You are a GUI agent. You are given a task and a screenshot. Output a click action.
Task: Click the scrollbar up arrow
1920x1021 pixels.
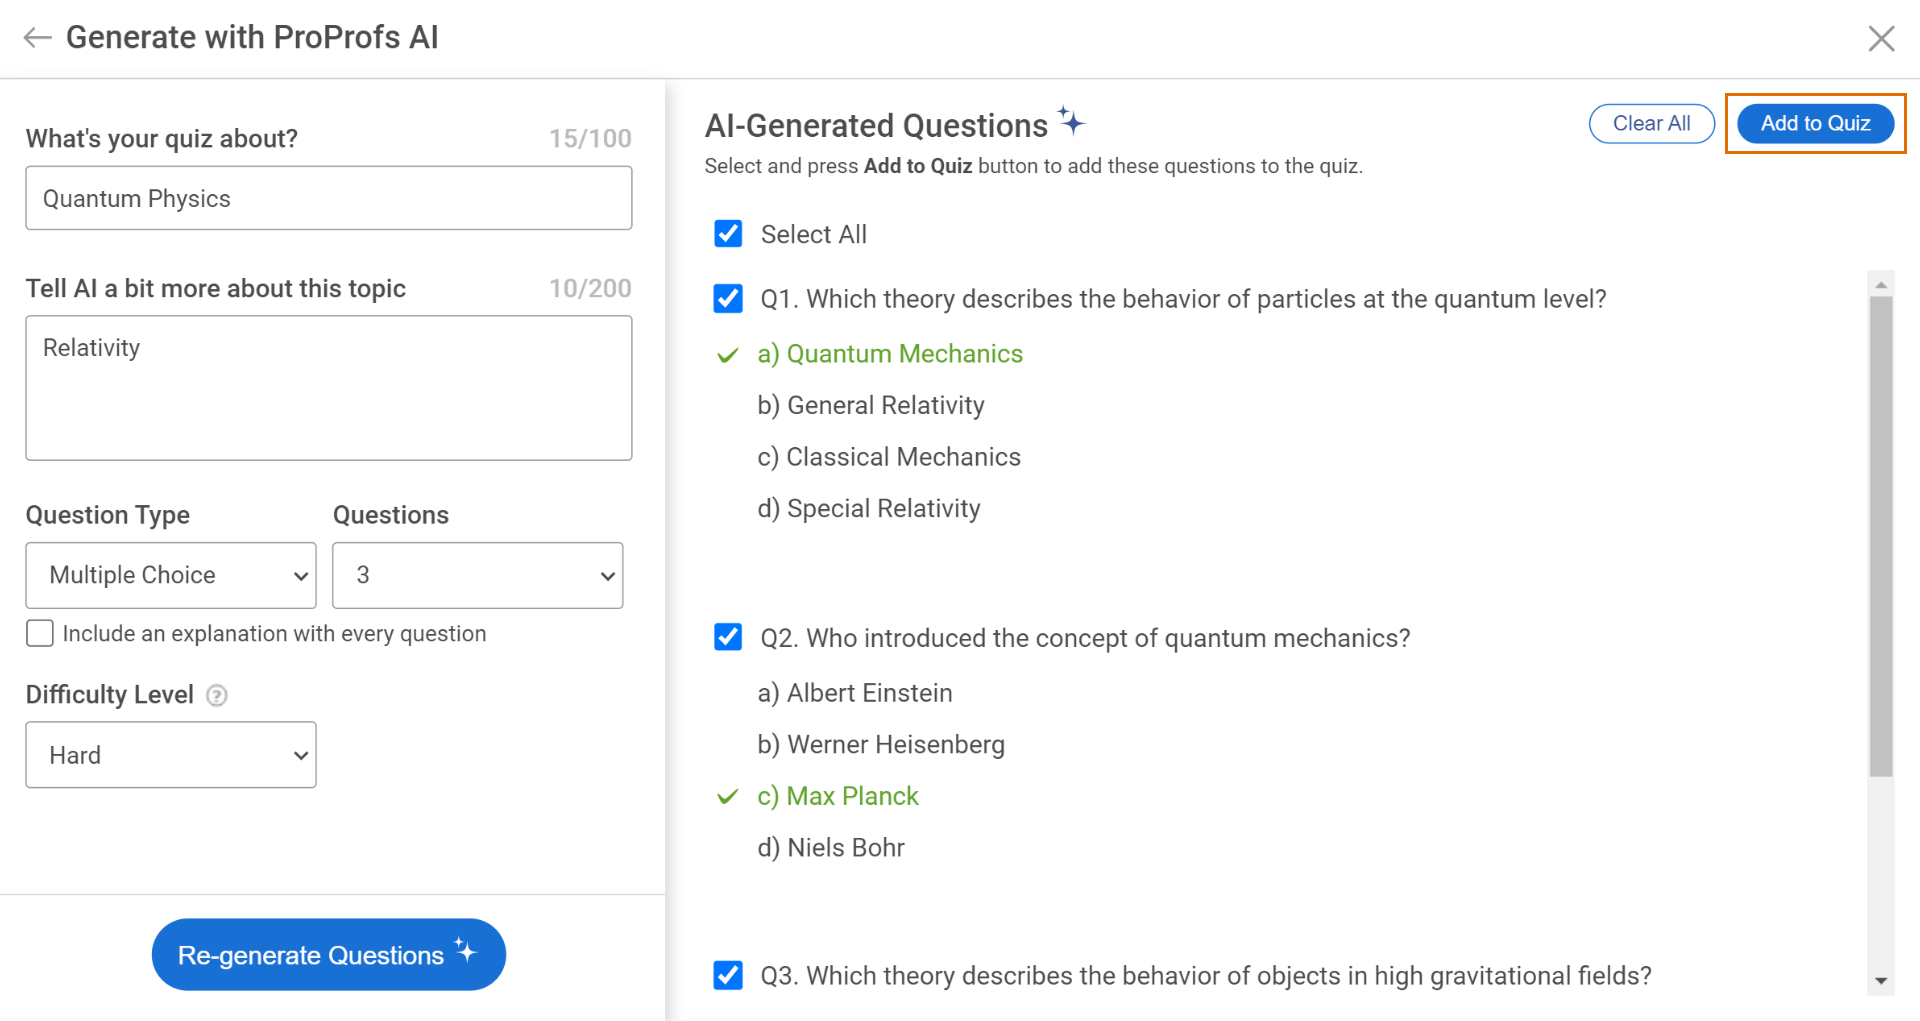click(1881, 285)
